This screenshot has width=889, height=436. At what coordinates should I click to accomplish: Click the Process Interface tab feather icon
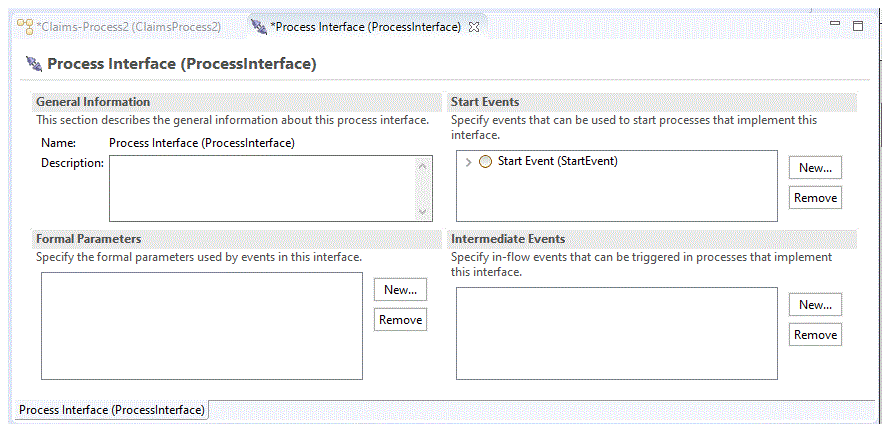pos(259,27)
